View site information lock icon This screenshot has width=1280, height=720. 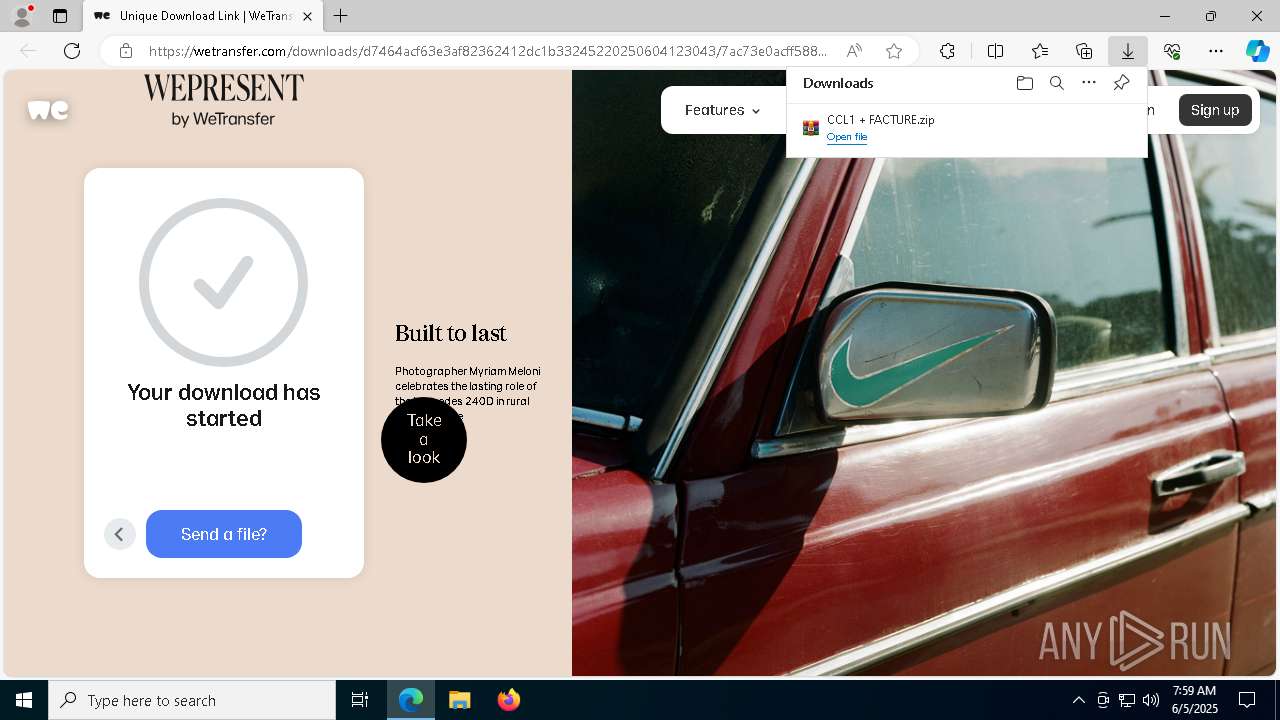(126, 51)
